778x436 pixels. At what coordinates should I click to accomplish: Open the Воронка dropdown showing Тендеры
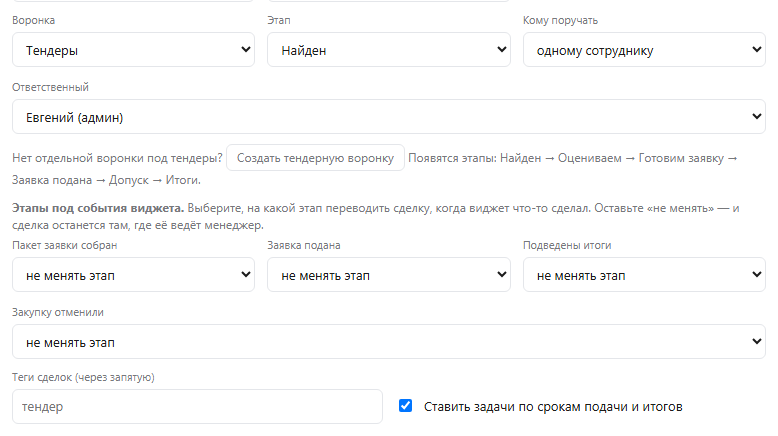pyautogui.click(x=133, y=50)
